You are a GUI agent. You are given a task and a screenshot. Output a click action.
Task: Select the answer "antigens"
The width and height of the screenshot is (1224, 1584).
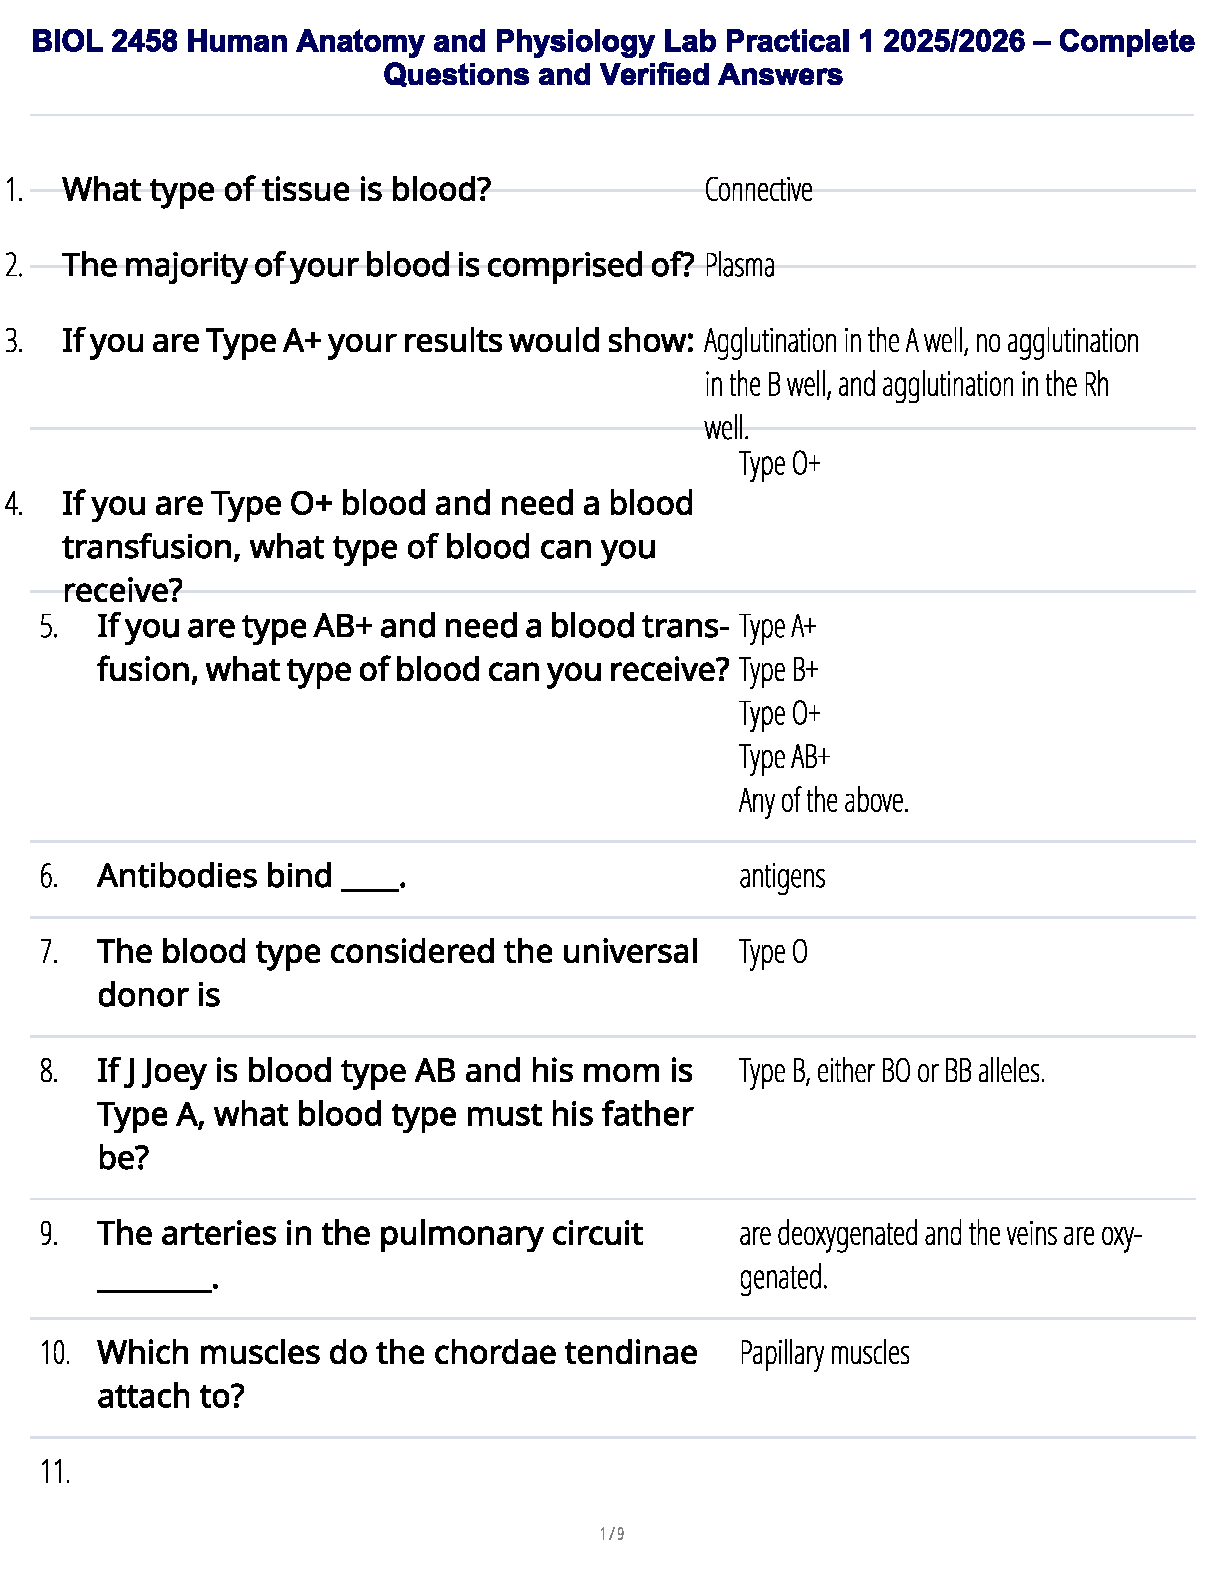[782, 877]
